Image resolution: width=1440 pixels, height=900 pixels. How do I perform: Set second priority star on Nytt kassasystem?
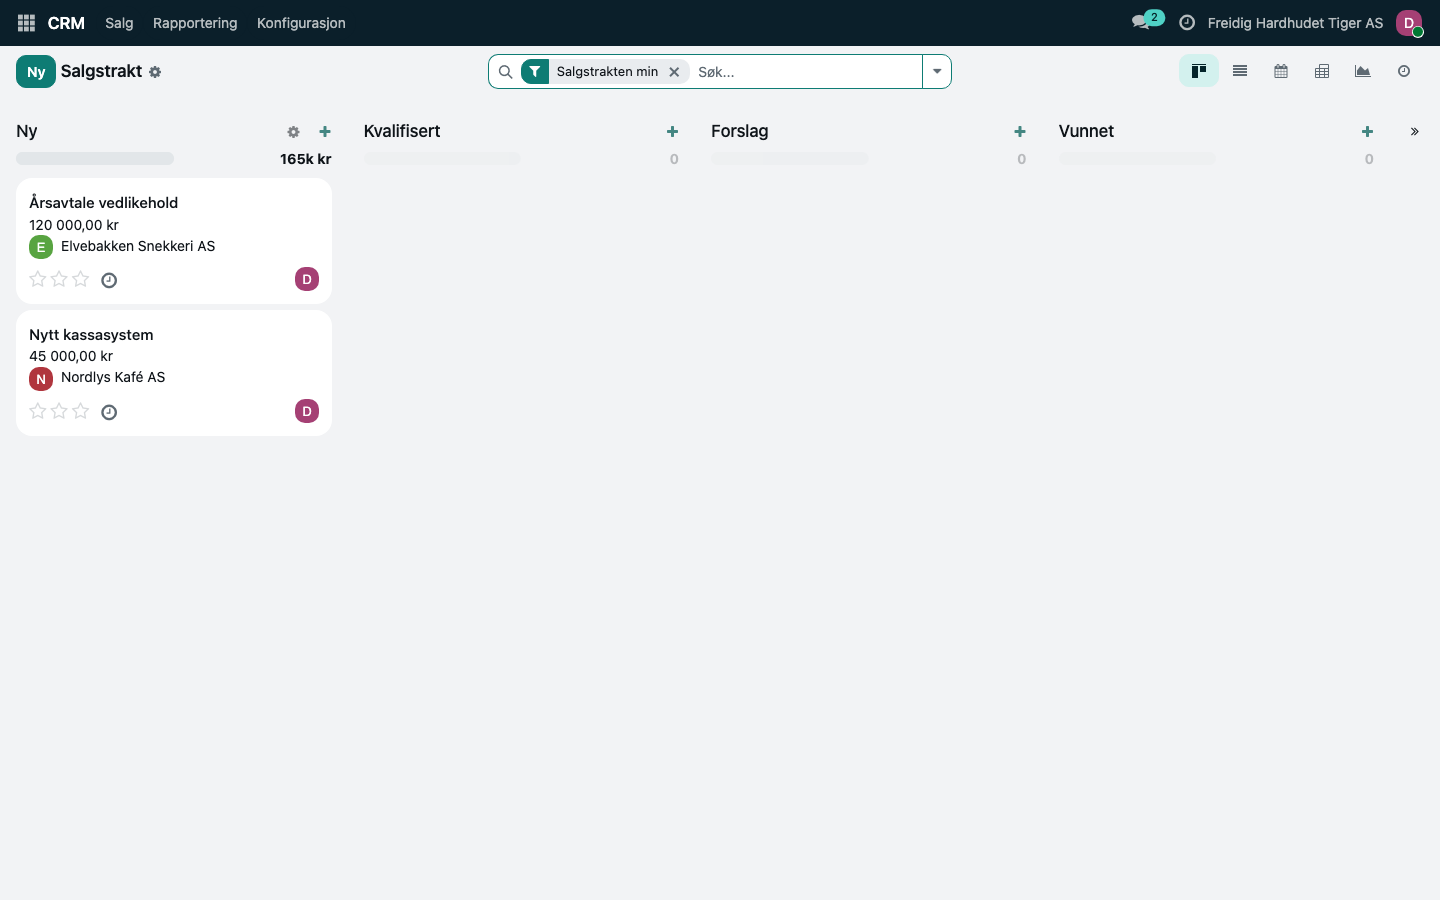click(59, 411)
